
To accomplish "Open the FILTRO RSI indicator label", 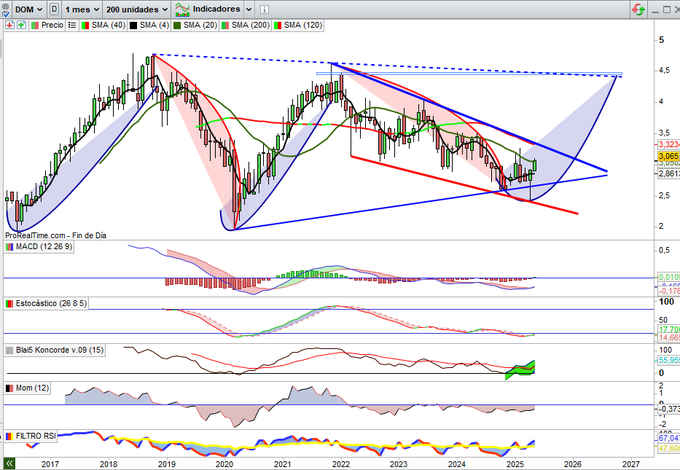I will coord(36,436).
